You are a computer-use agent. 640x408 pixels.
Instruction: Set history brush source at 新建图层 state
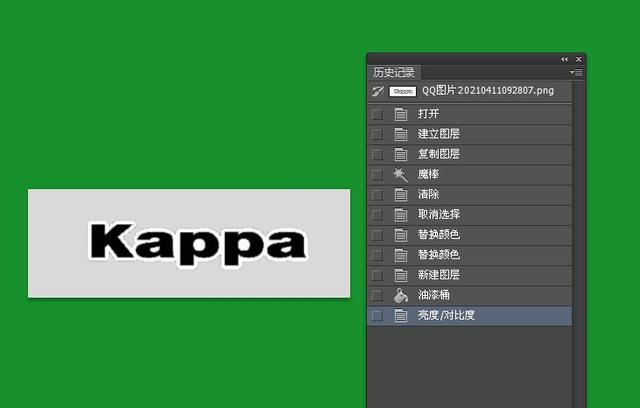(377, 275)
